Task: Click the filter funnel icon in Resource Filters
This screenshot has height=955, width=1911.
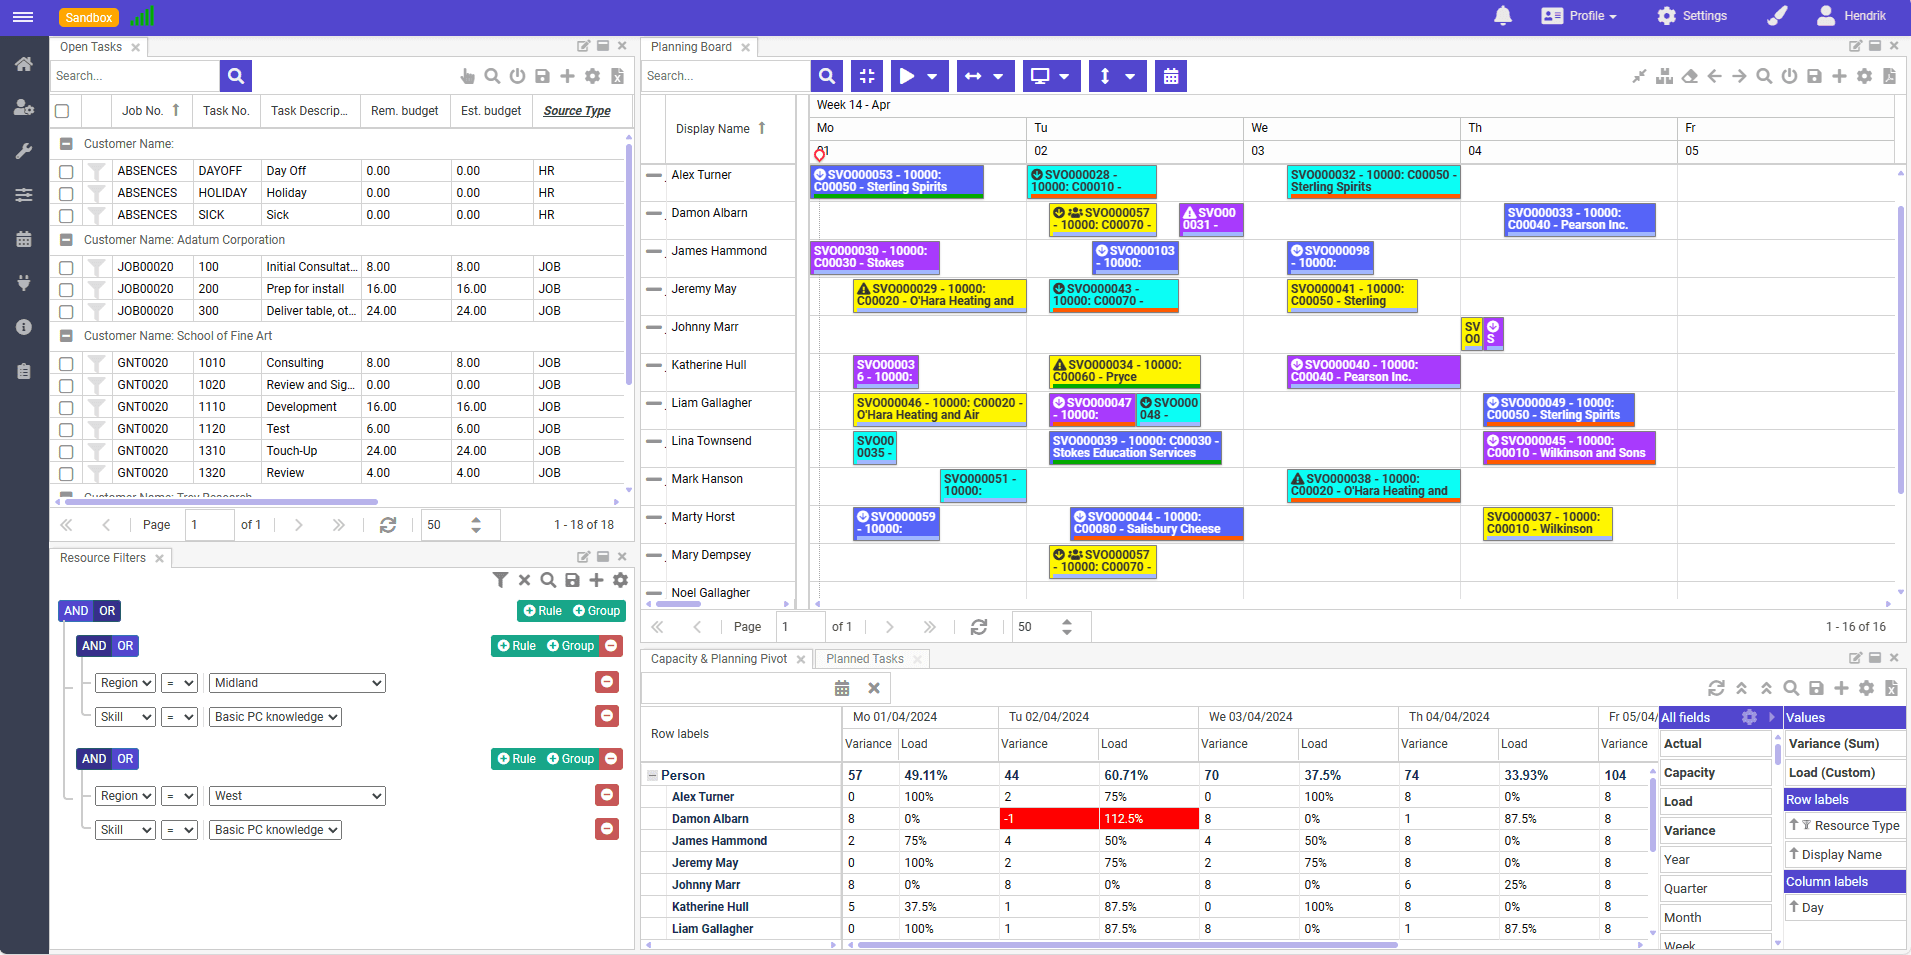Action: pyautogui.click(x=500, y=580)
